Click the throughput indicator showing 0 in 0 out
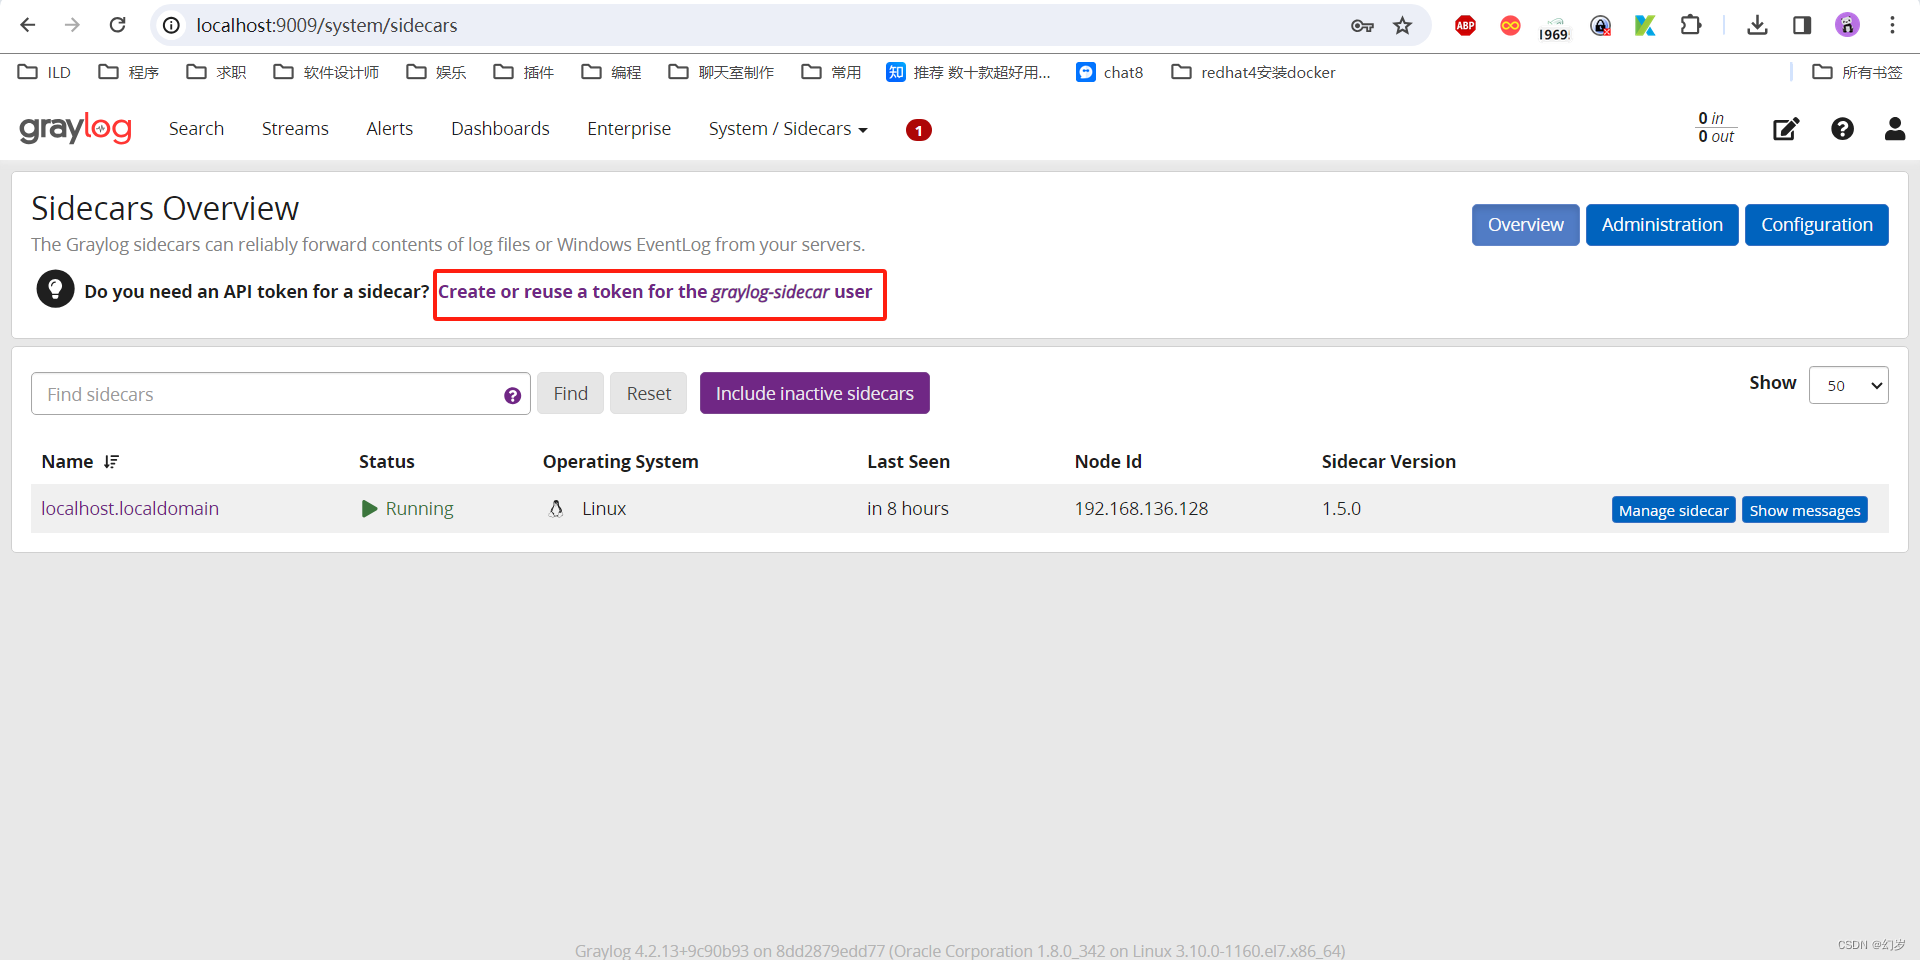The width and height of the screenshot is (1920, 960). click(1714, 127)
